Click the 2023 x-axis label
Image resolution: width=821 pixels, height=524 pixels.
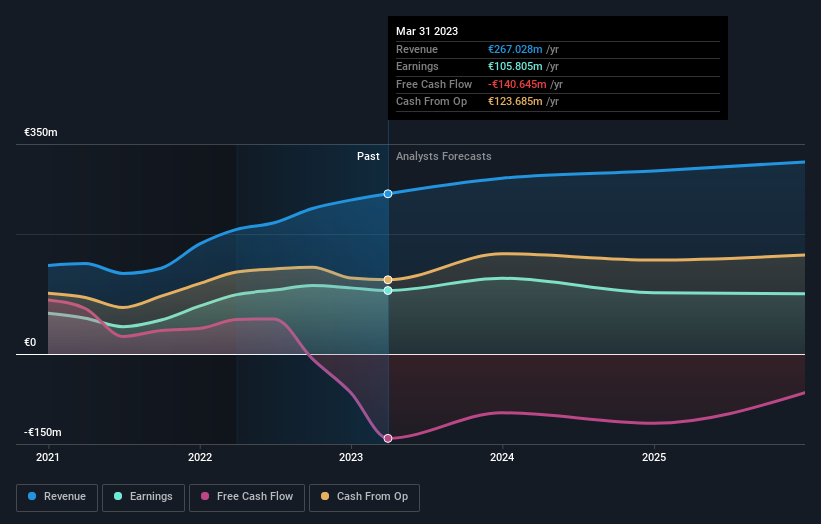(x=351, y=457)
